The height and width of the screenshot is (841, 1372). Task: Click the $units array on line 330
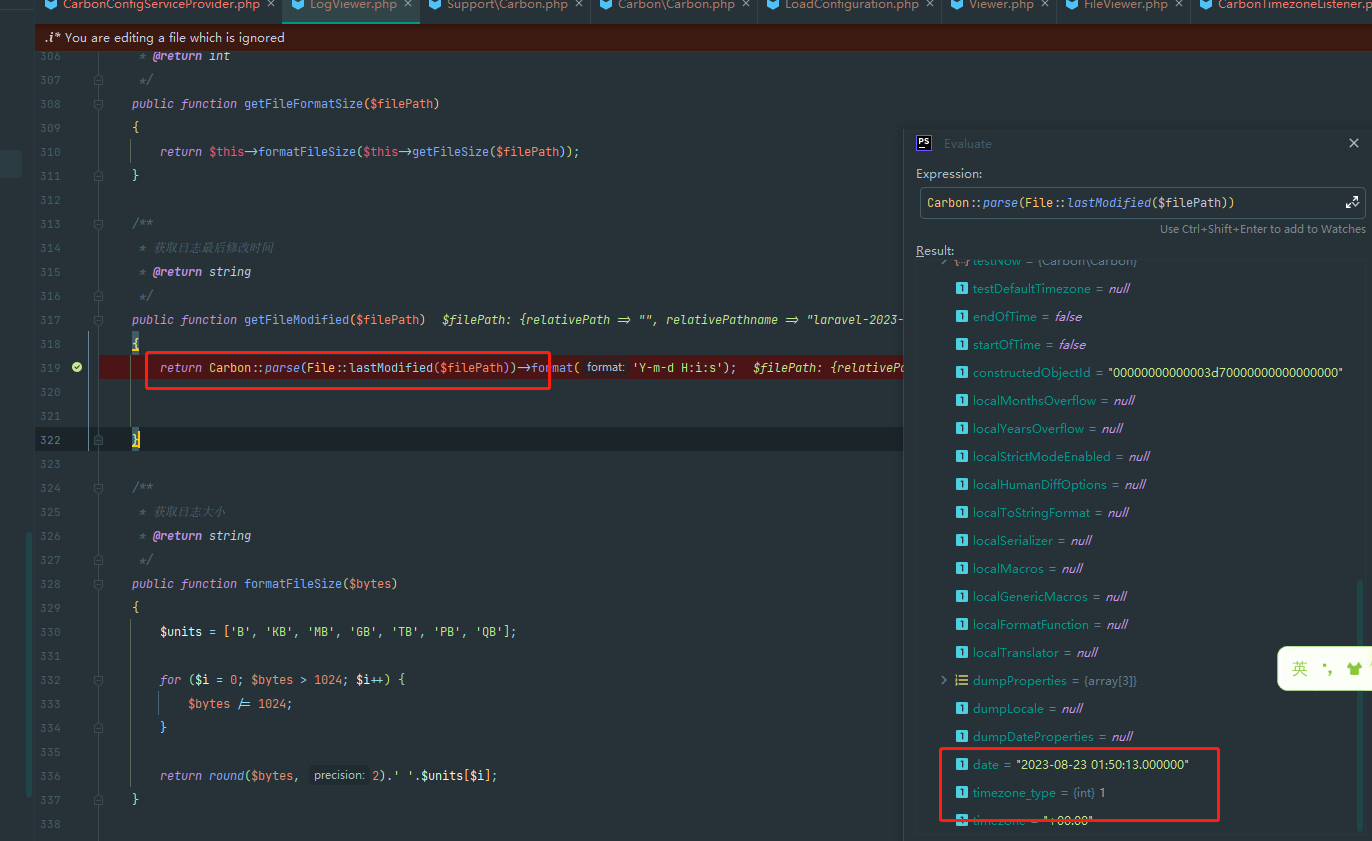point(181,632)
